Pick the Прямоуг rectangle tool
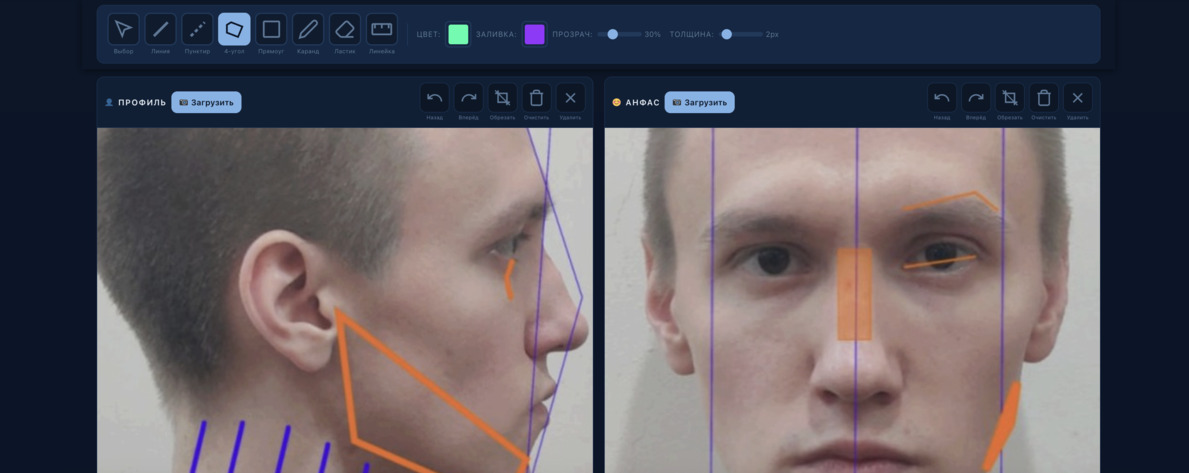The image size is (1189, 473). pos(271,29)
